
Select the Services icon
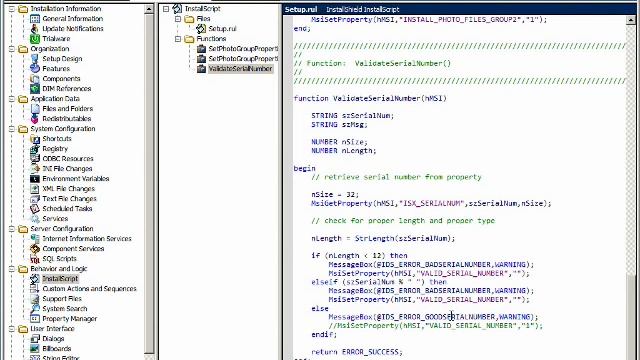(35, 218)
